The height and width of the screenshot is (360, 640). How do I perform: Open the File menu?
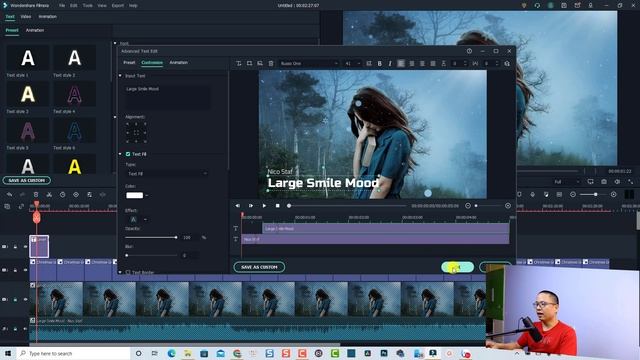62,6
